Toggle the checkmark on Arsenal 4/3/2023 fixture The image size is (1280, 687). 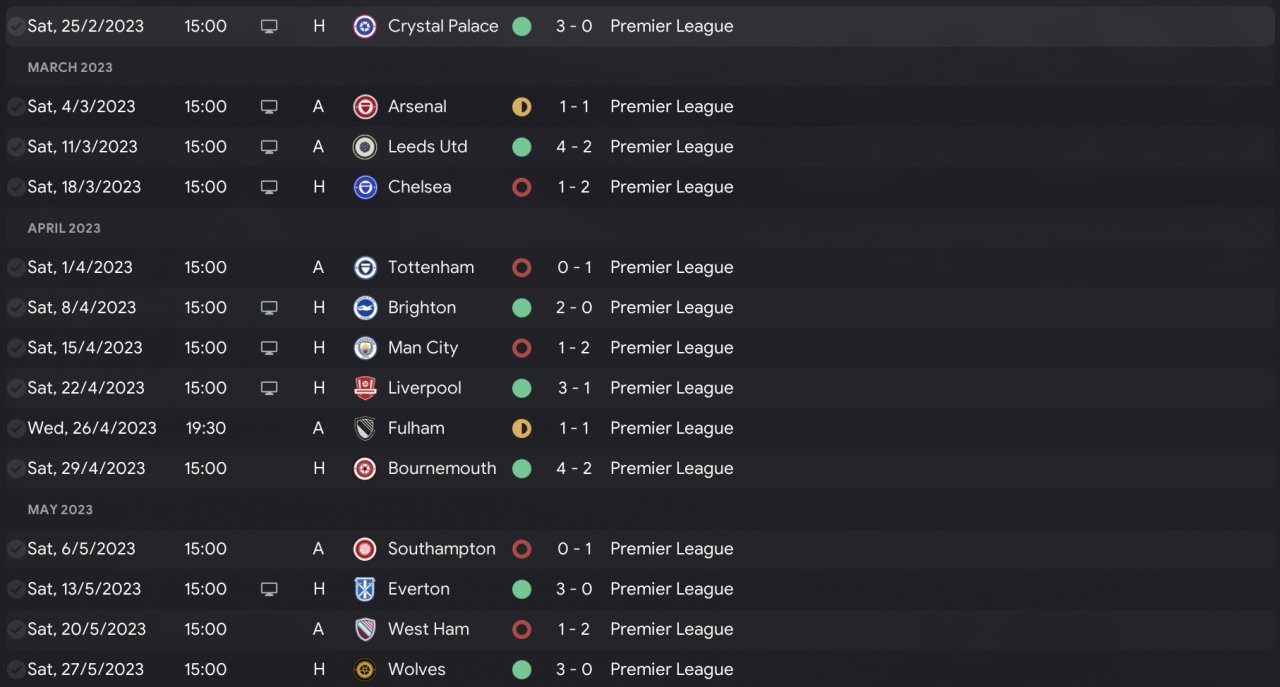(16, 107)
